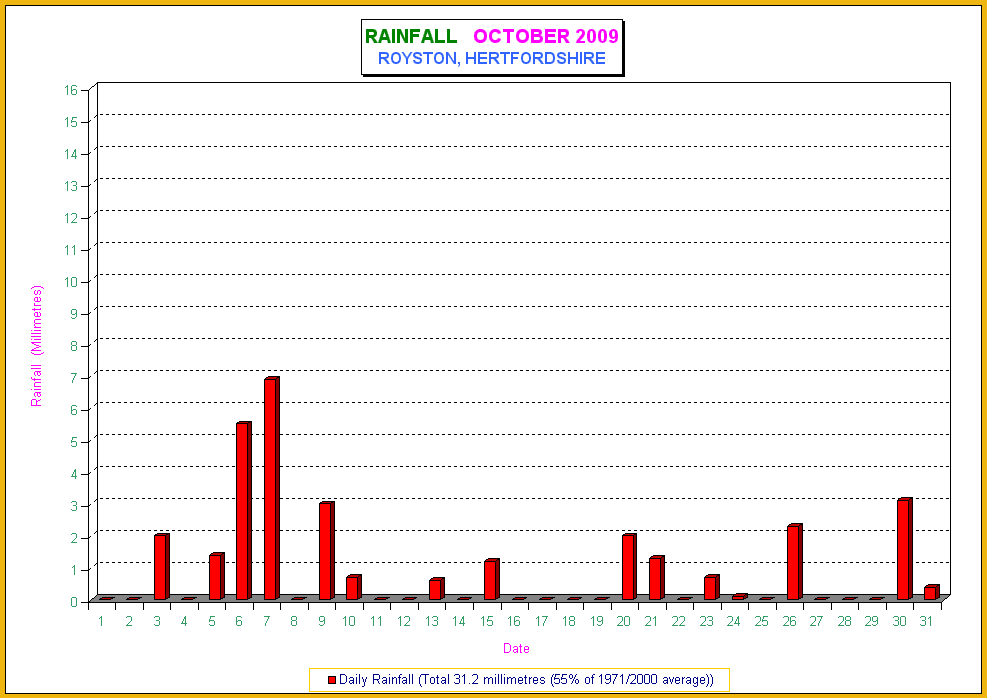
Task: Click the red bar for date 15
Action: 491,579
